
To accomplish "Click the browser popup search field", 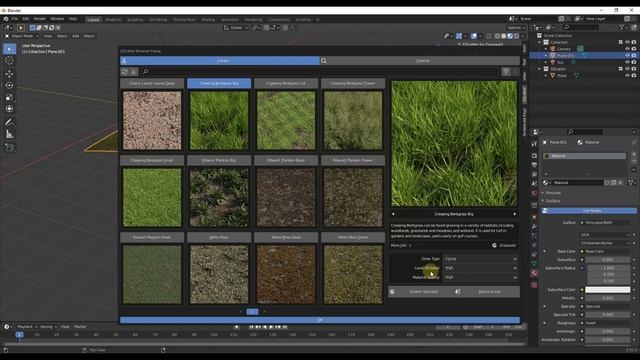I will [x=320, y=72].
